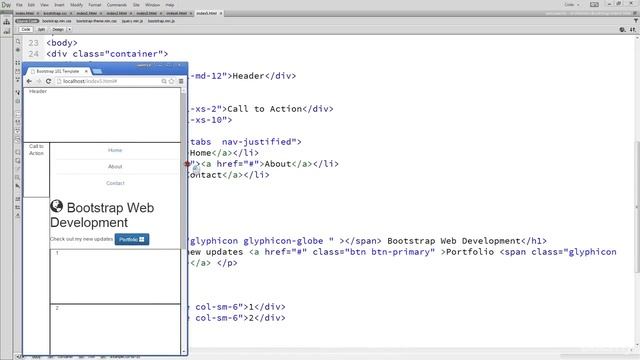Open the Help menu
Screen dimensions: 640x360
pyautogui.click(x=170, y=5)
